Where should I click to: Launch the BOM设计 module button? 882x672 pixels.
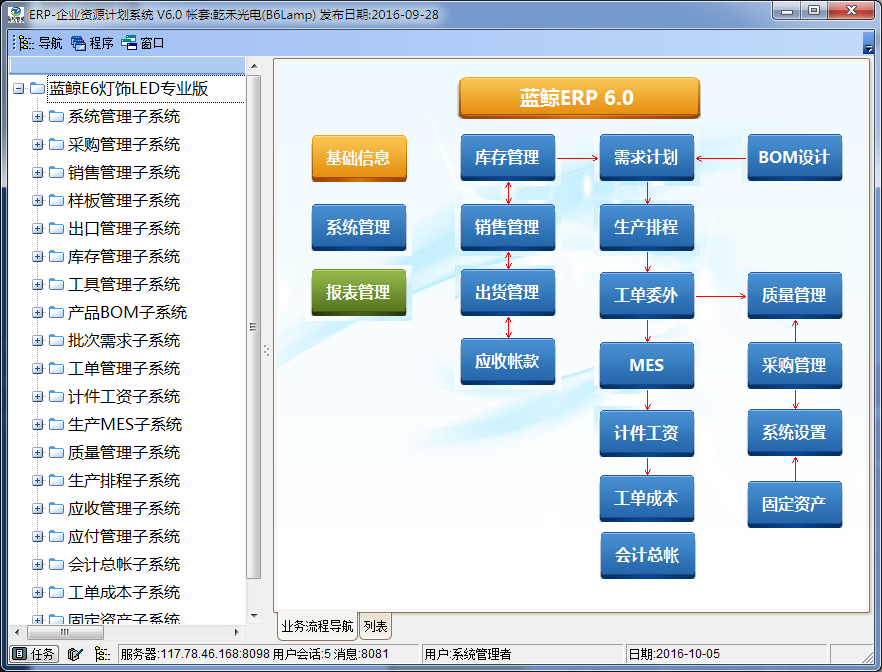[x=794, y=157]
